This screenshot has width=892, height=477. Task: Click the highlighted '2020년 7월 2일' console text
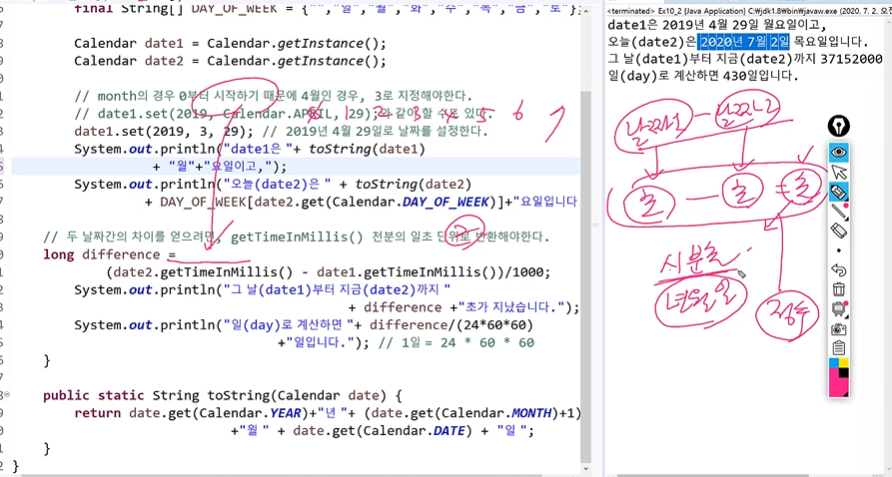click(x=745, y=42)
